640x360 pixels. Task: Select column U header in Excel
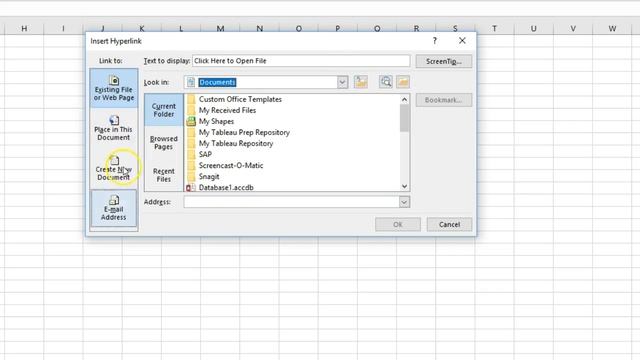point(533,29)
